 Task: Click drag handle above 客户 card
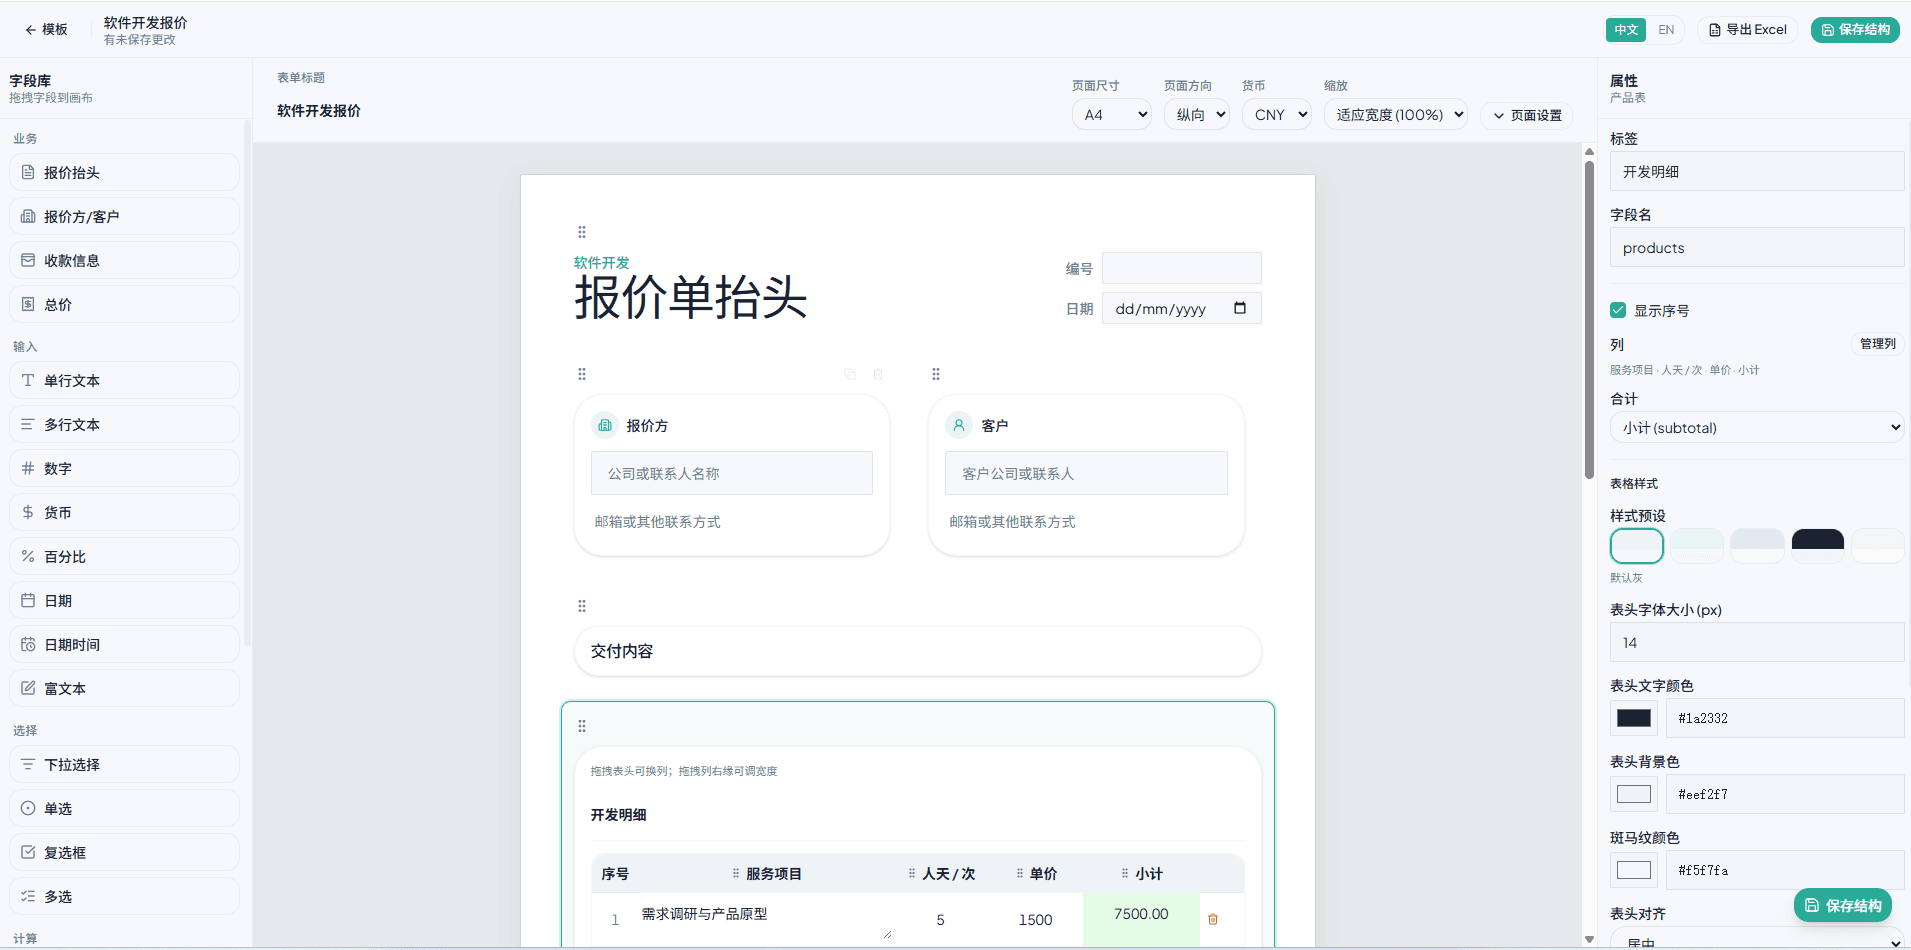(x=936, y=374)
